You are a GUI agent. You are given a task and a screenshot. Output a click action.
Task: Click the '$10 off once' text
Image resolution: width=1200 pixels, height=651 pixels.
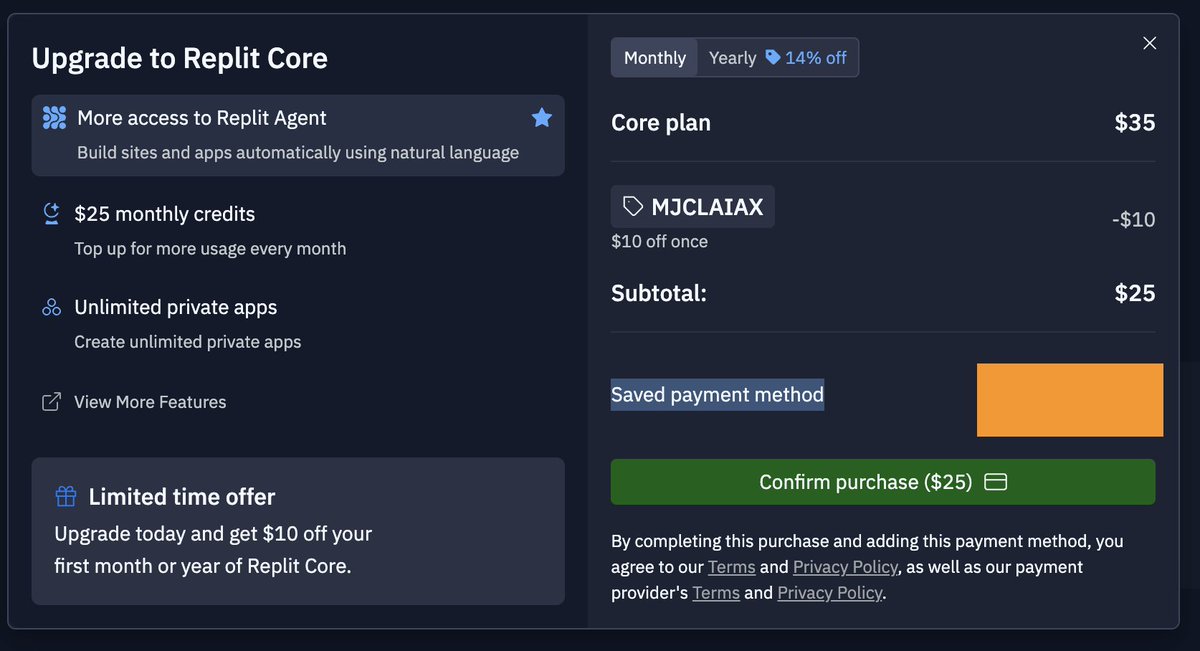click(x=660, y=242)
